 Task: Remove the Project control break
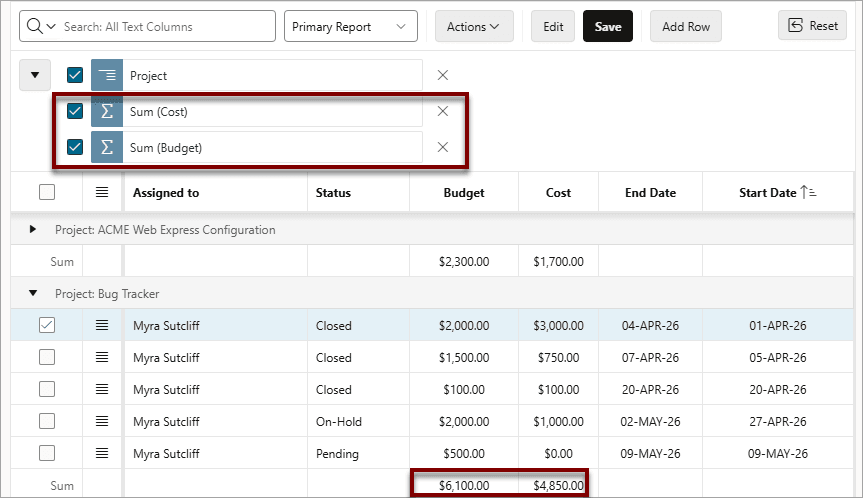point(443,75)
